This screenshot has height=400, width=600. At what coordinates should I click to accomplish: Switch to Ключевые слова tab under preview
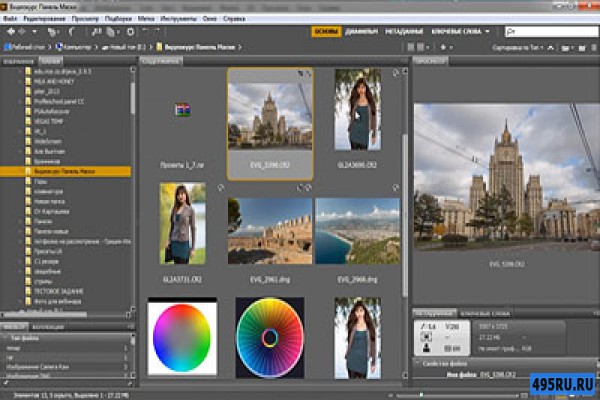click(x=485, y=314)
